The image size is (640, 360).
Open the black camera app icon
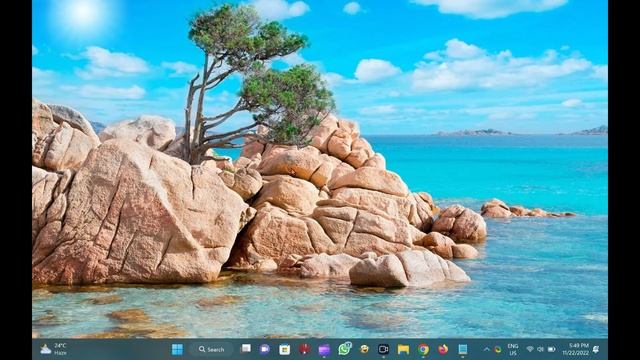[383, 349]
